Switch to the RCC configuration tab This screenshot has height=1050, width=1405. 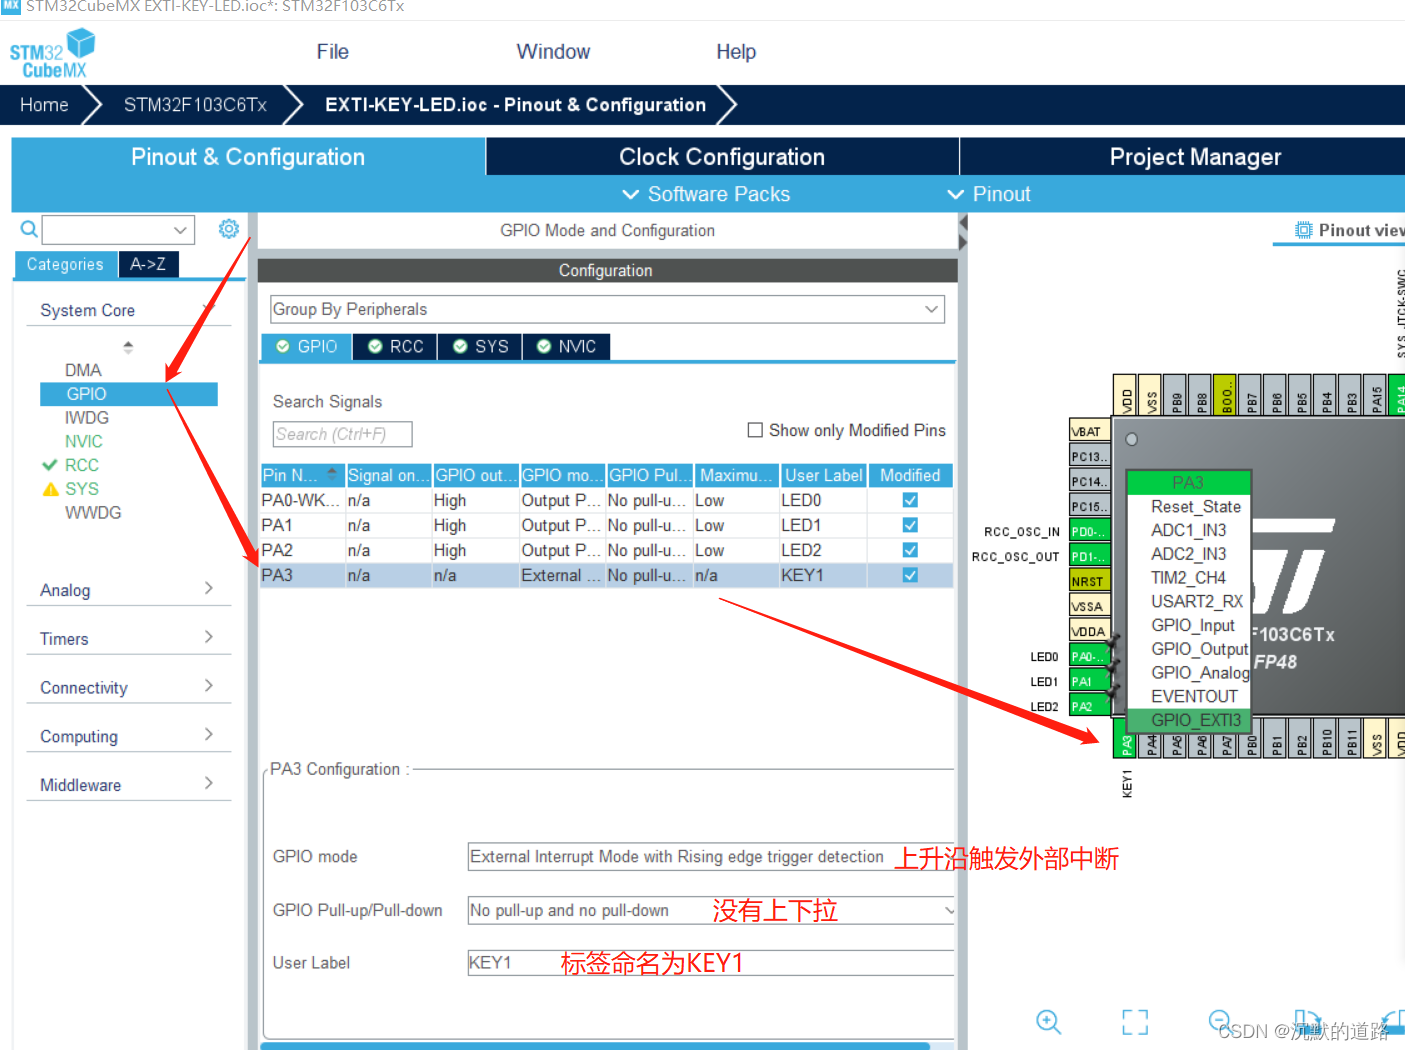coord(396,346)
